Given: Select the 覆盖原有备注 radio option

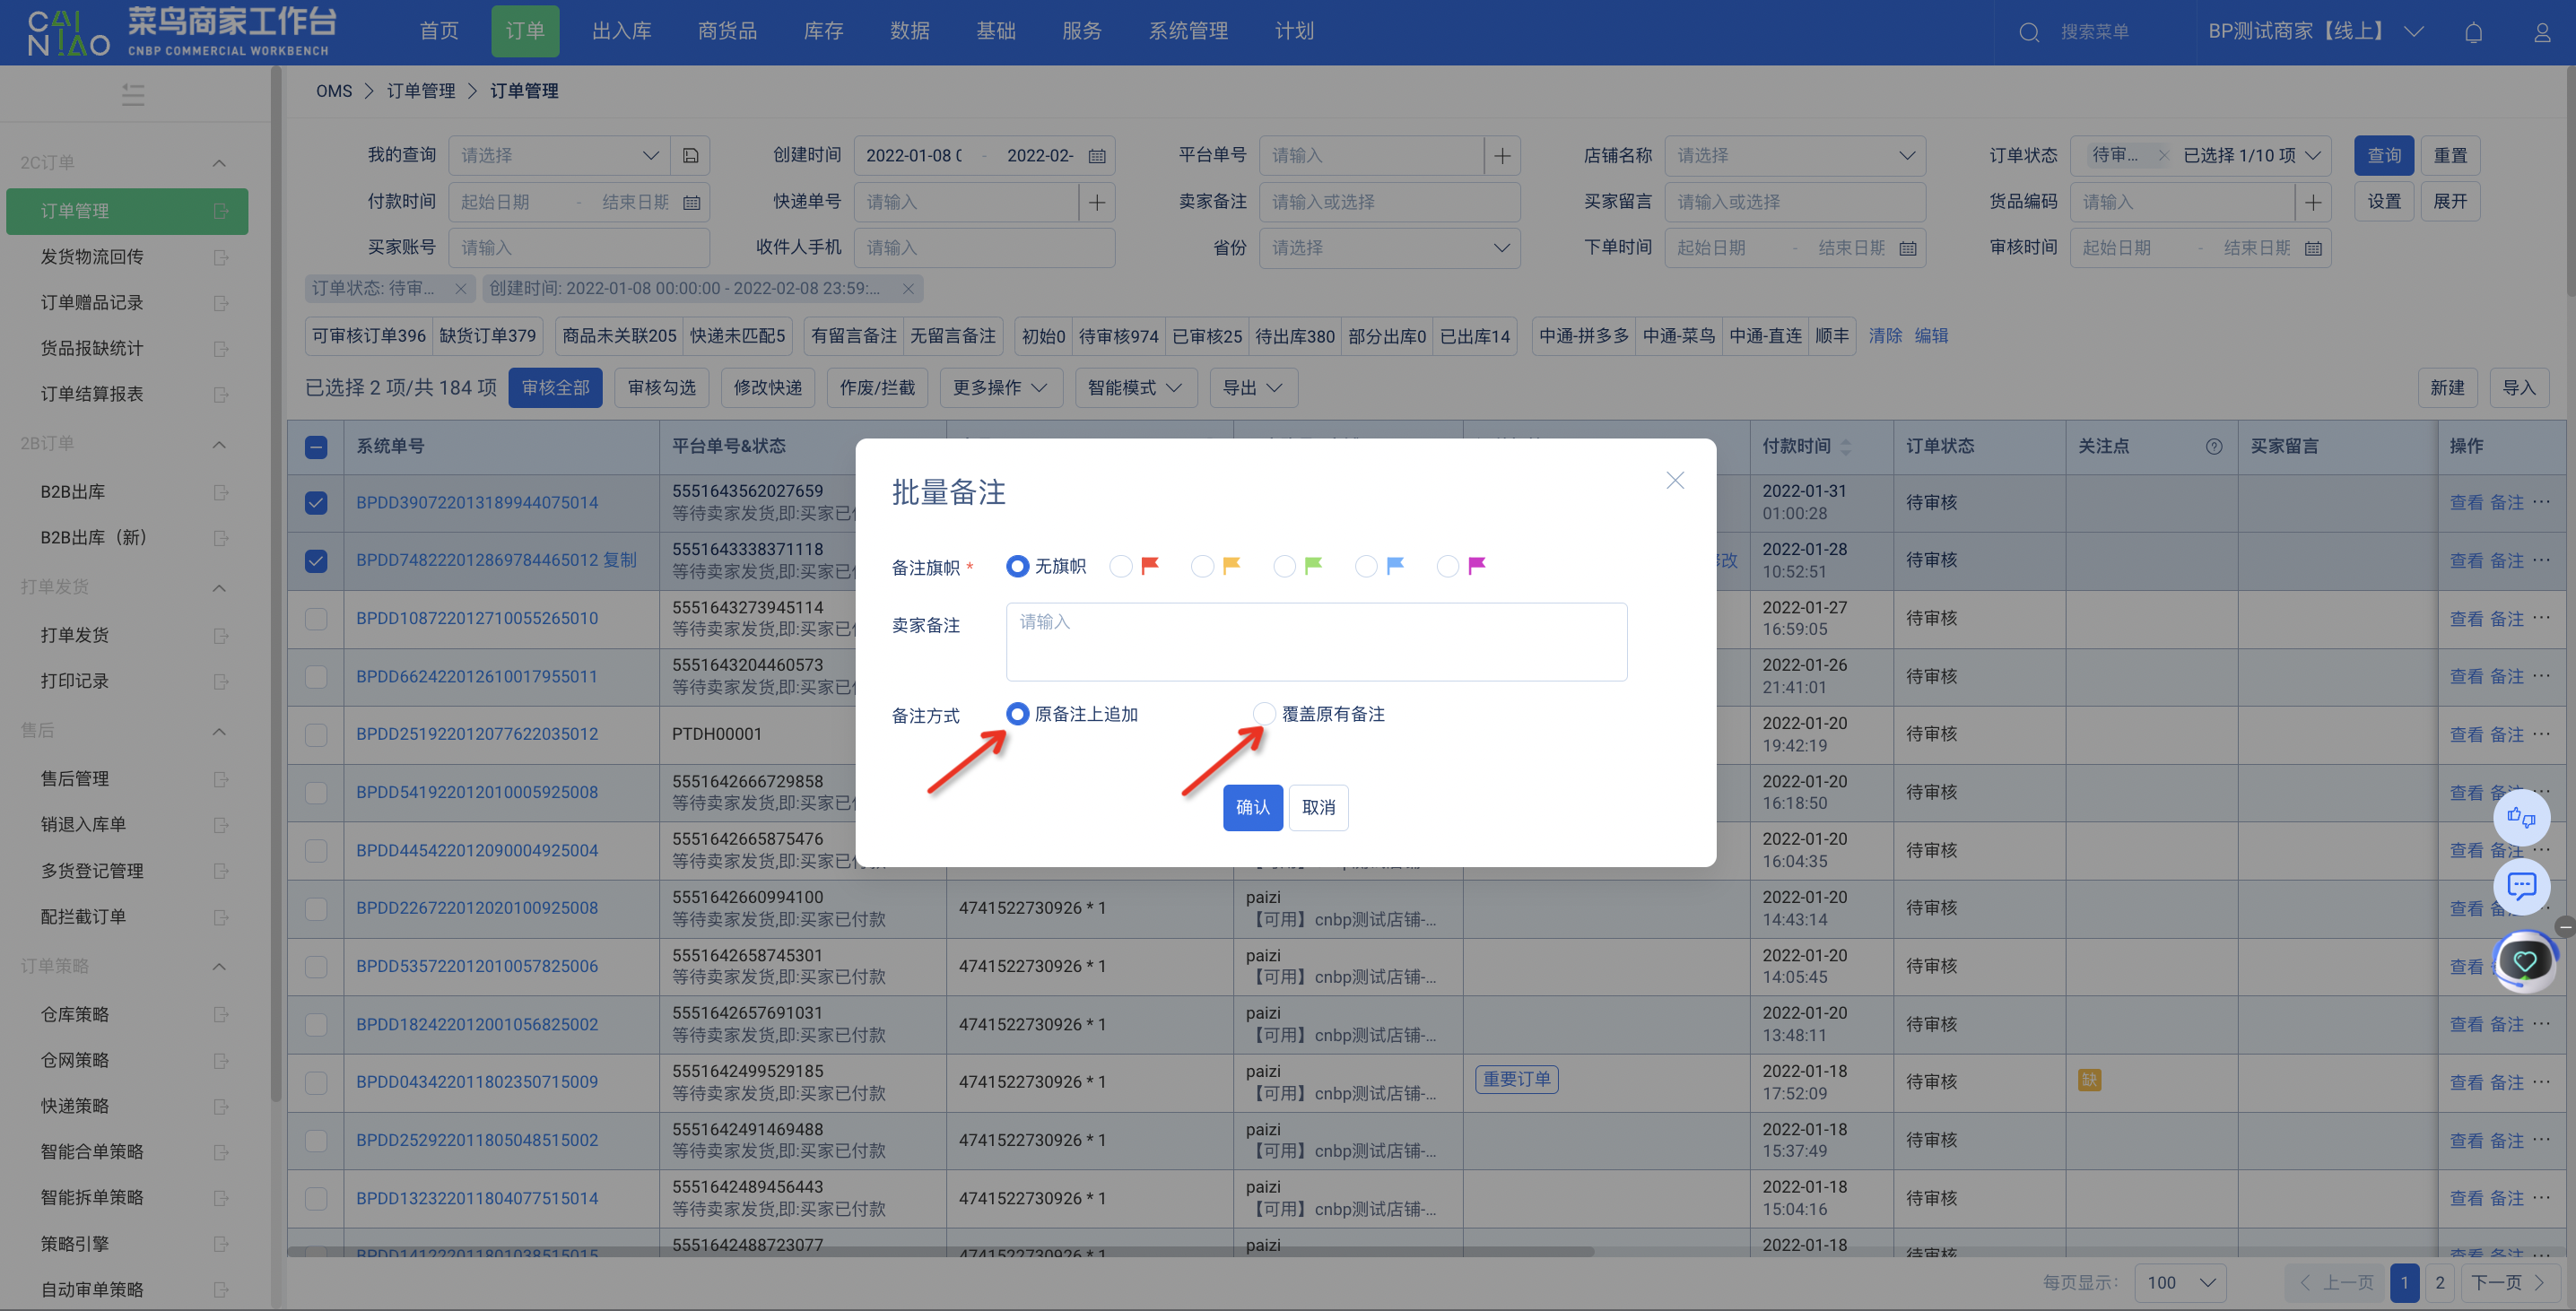Looking at the screenshot, I should click(x=1264, y=714).
